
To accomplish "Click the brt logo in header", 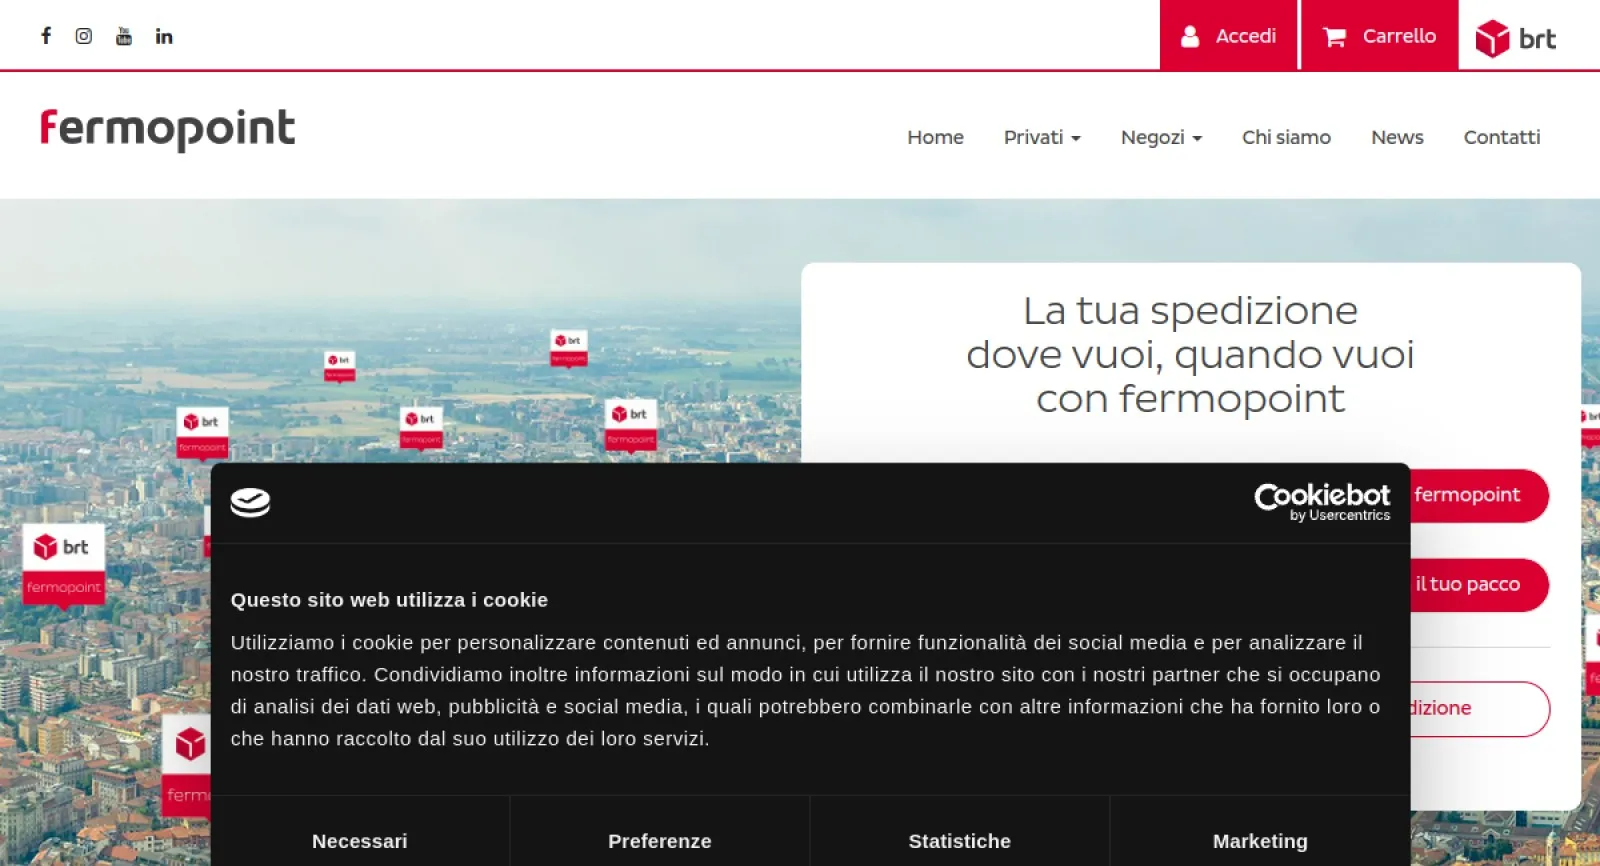I will [1516, 38].
